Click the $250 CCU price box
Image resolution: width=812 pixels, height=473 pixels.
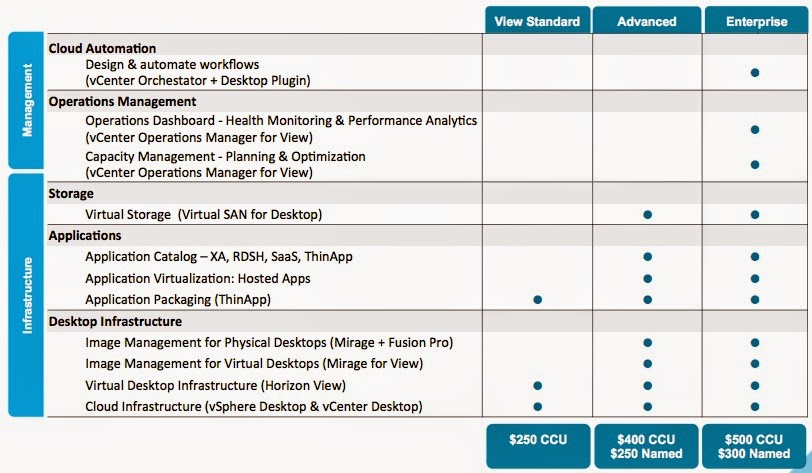(x=537, y=447)
